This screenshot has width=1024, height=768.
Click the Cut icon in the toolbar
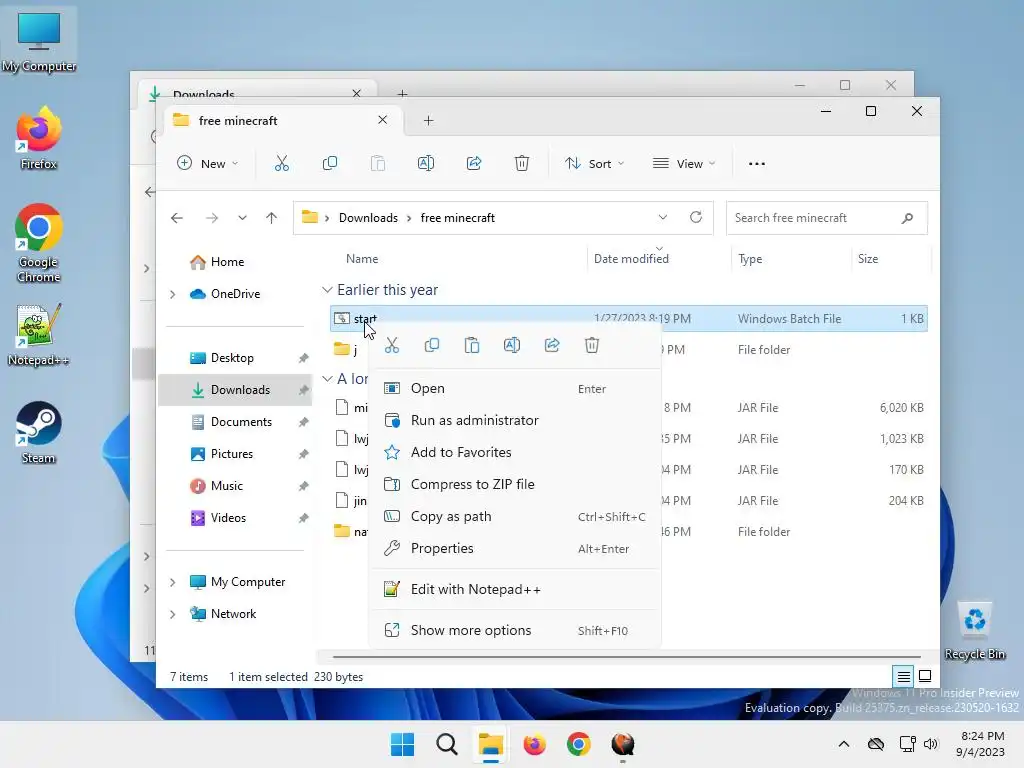281,163
